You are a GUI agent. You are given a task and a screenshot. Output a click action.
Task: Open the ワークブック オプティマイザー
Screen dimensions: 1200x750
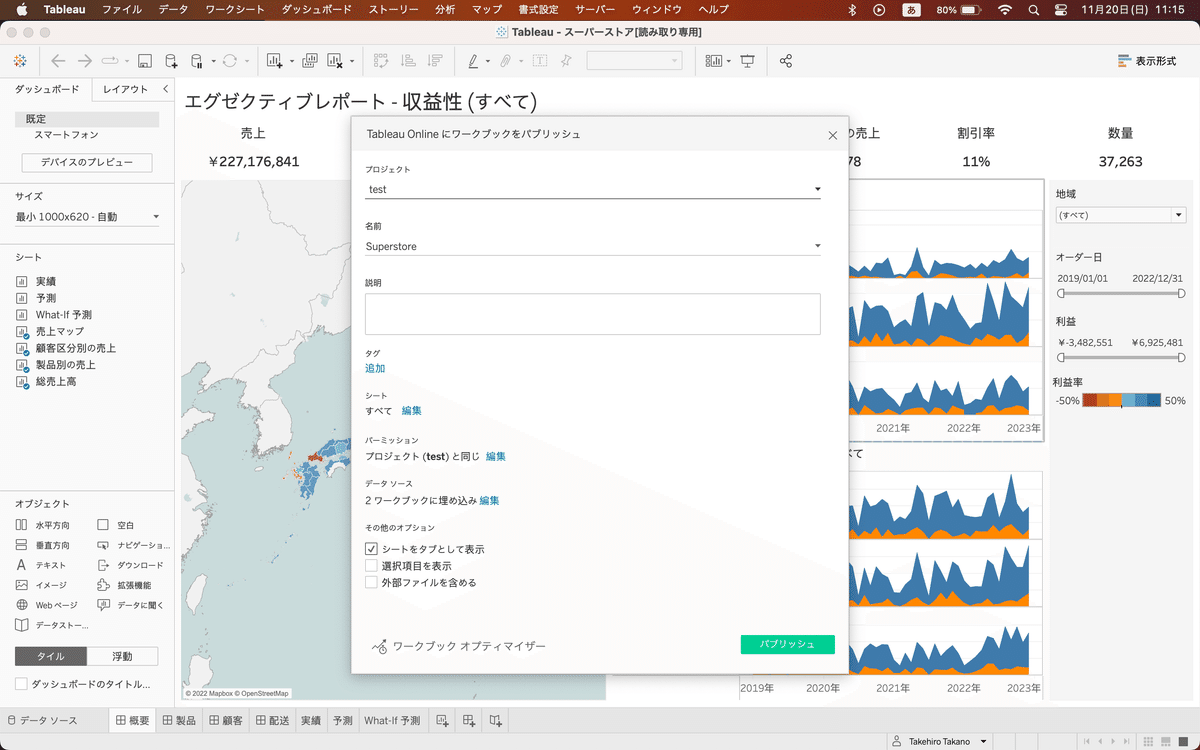click(459, 646)
